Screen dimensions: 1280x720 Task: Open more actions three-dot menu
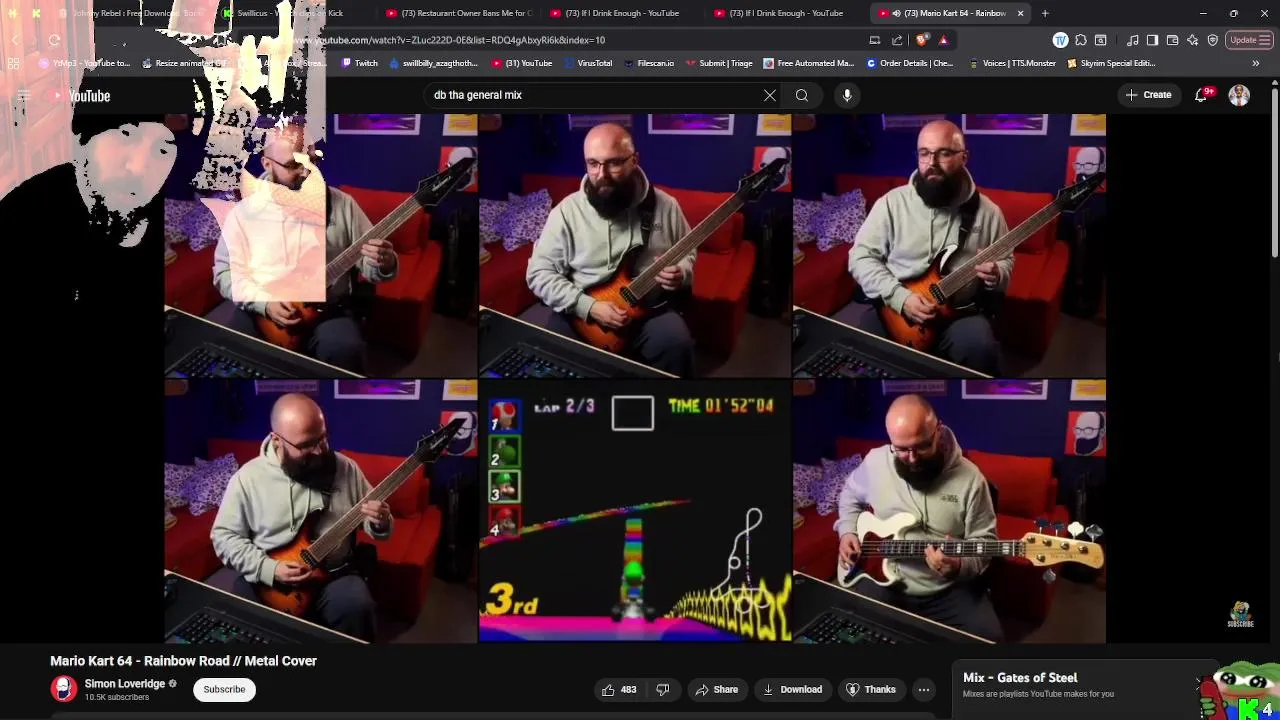[924, 689]
